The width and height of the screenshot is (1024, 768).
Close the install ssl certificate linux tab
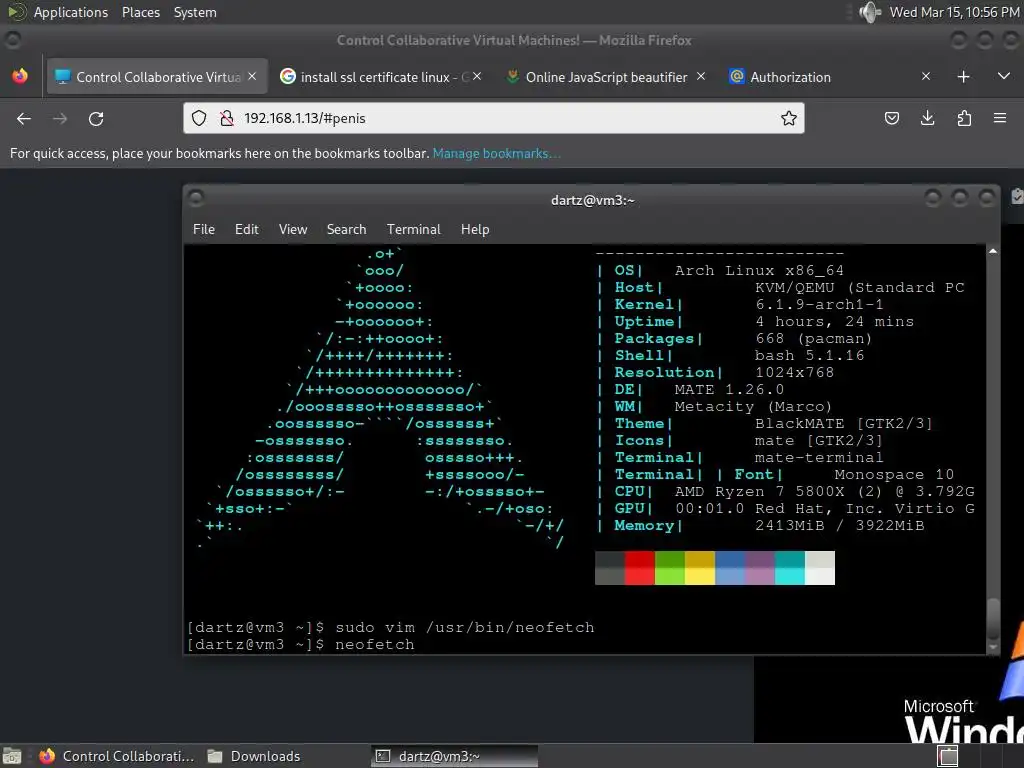click(x=477, y=76)
